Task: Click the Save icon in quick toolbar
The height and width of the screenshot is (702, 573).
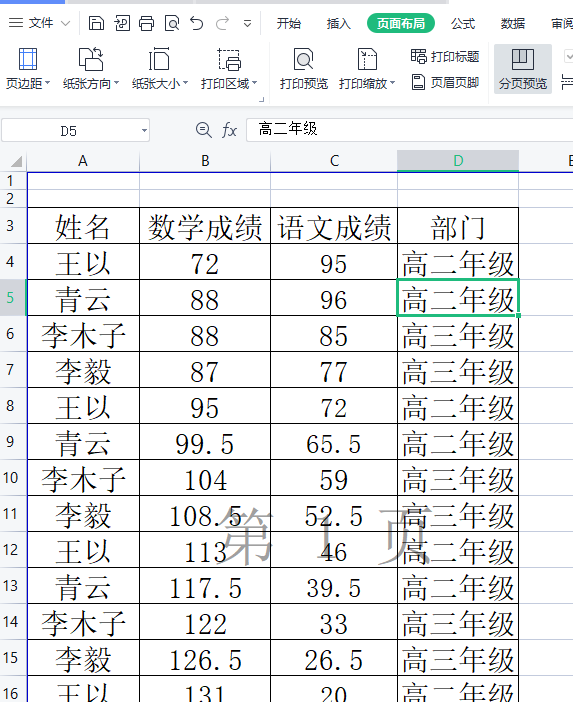Action: 96,23
